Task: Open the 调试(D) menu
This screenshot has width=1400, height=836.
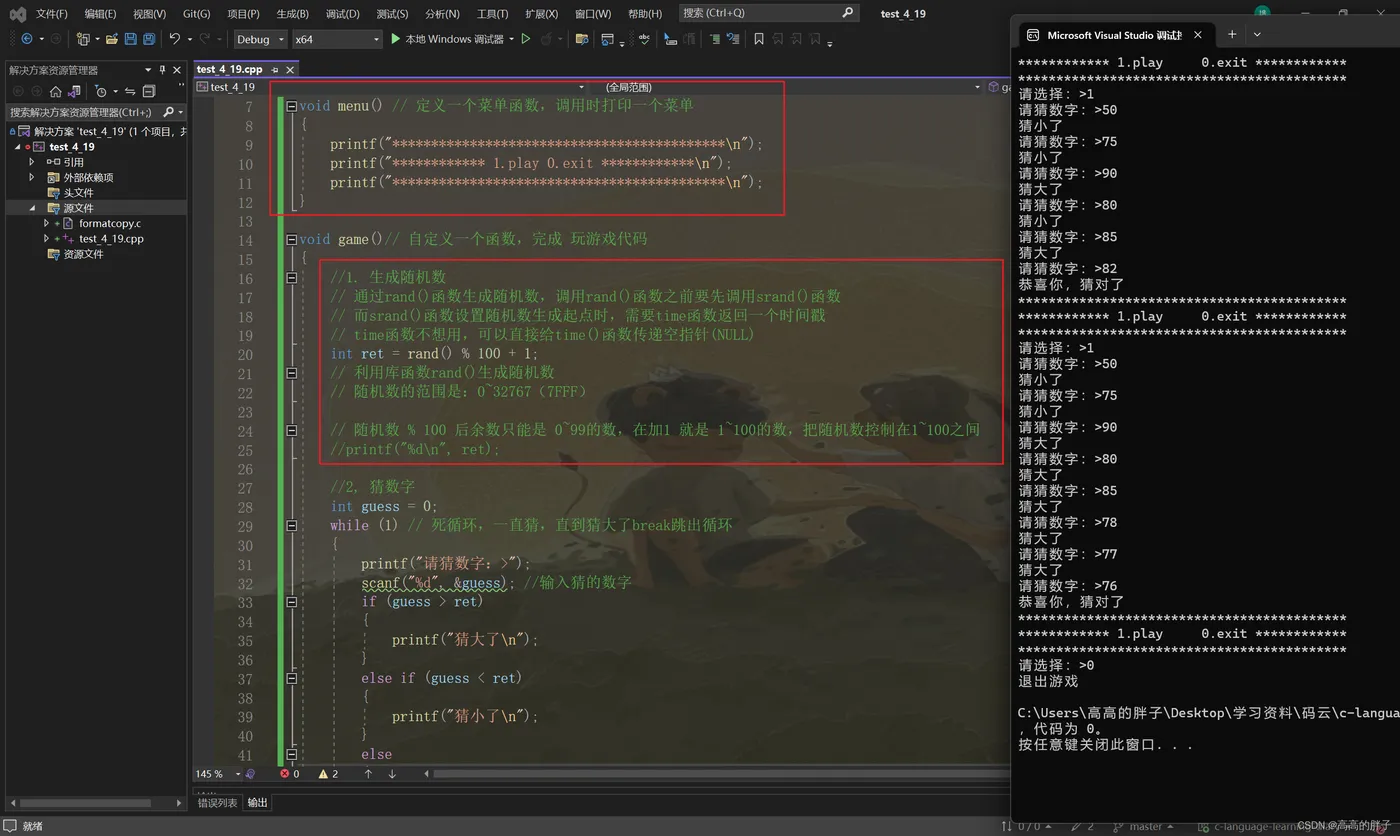Action: pyautogui.click(x=342, y=14)
